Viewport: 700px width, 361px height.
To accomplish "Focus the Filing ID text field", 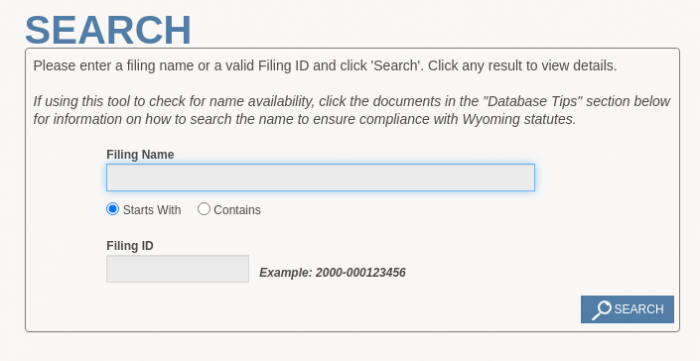I will pyautogui.click(x=177, y=269).
